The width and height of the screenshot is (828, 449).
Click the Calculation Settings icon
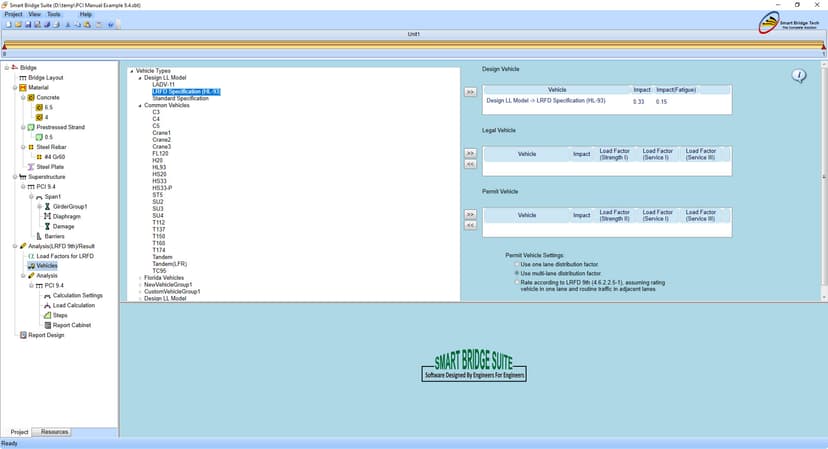(x=48, y=296)
